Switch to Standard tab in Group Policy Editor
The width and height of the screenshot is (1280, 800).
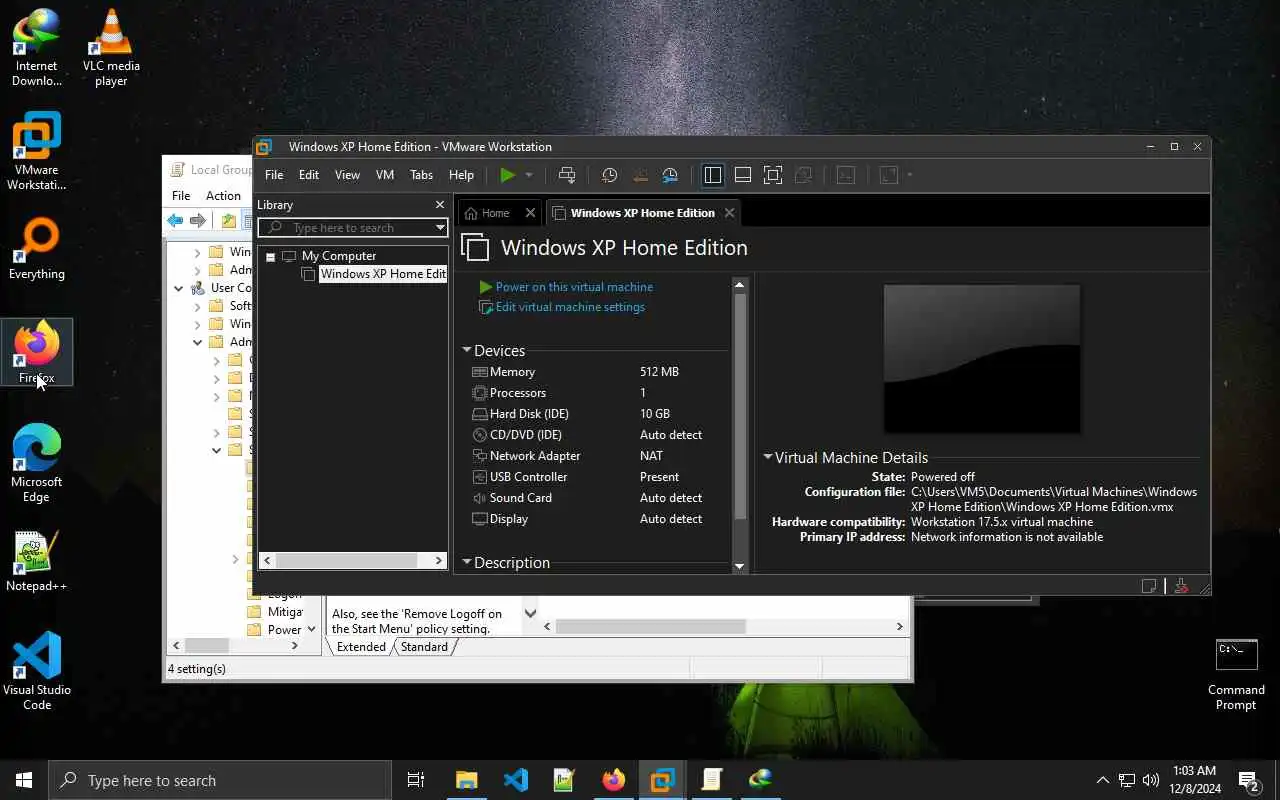coord(424,647)
